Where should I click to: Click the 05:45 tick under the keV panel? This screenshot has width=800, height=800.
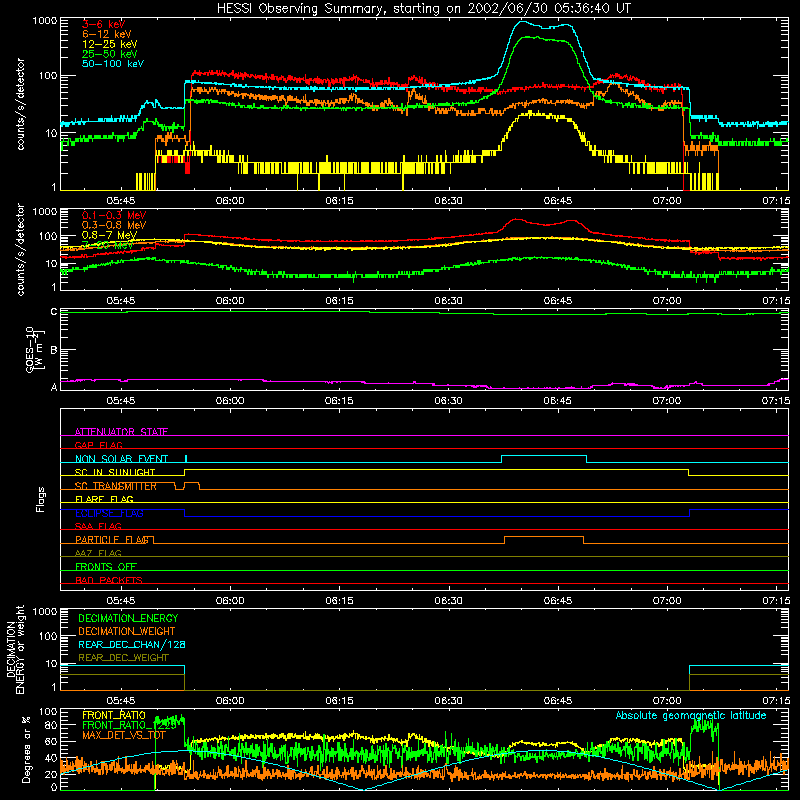point(120,201)
